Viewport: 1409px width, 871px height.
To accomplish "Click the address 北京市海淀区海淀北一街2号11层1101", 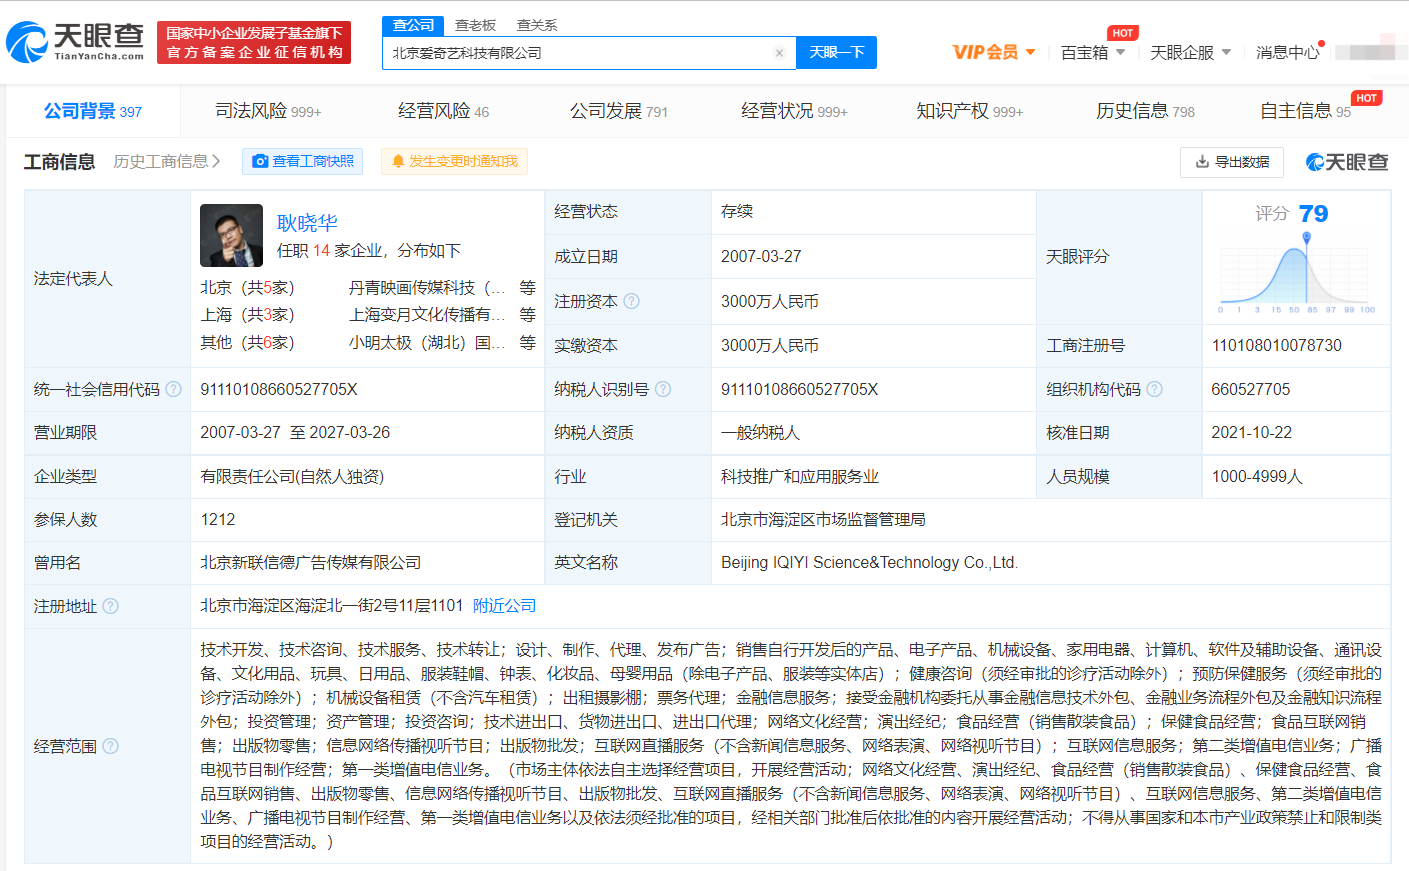I will [332, 606].
